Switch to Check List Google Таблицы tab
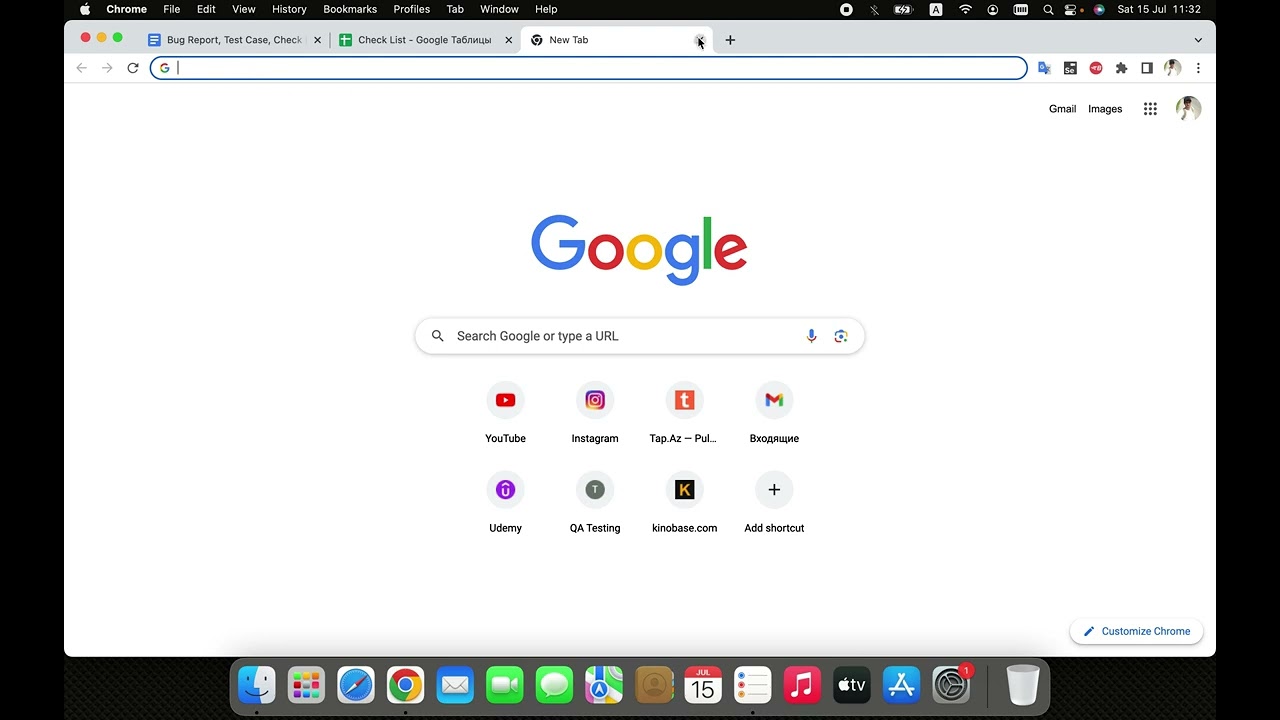The image size is (1280, 720). 425,40
